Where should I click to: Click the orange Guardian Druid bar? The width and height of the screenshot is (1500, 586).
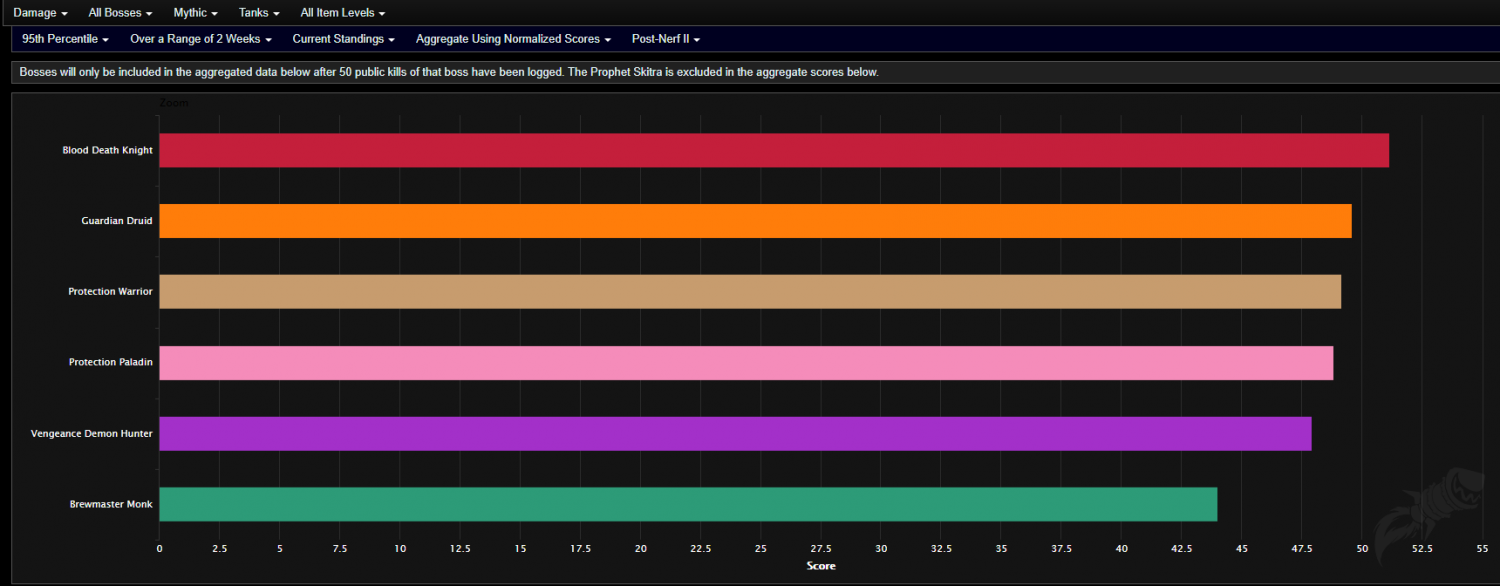click(x=755, y=221)
